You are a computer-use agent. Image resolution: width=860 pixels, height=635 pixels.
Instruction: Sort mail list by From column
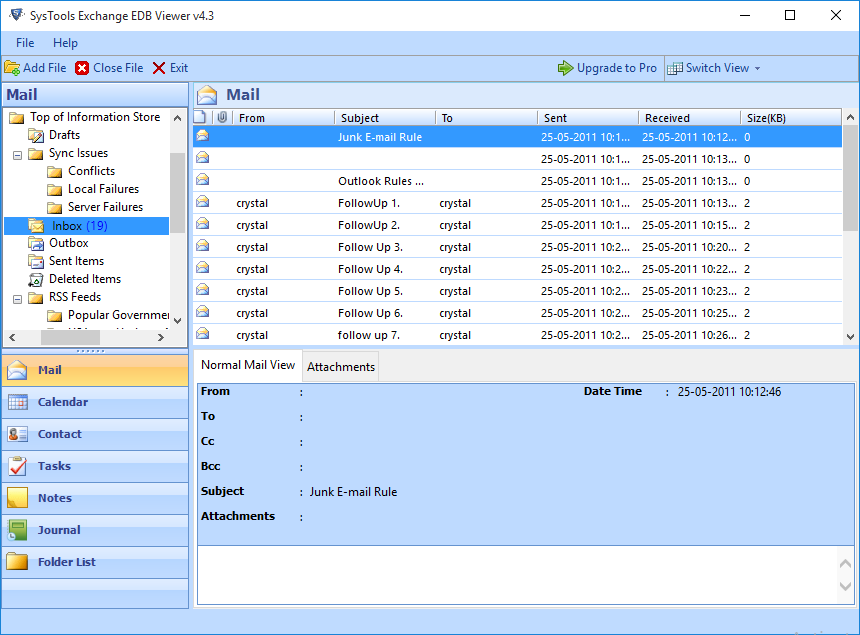(x=284, y=118)
